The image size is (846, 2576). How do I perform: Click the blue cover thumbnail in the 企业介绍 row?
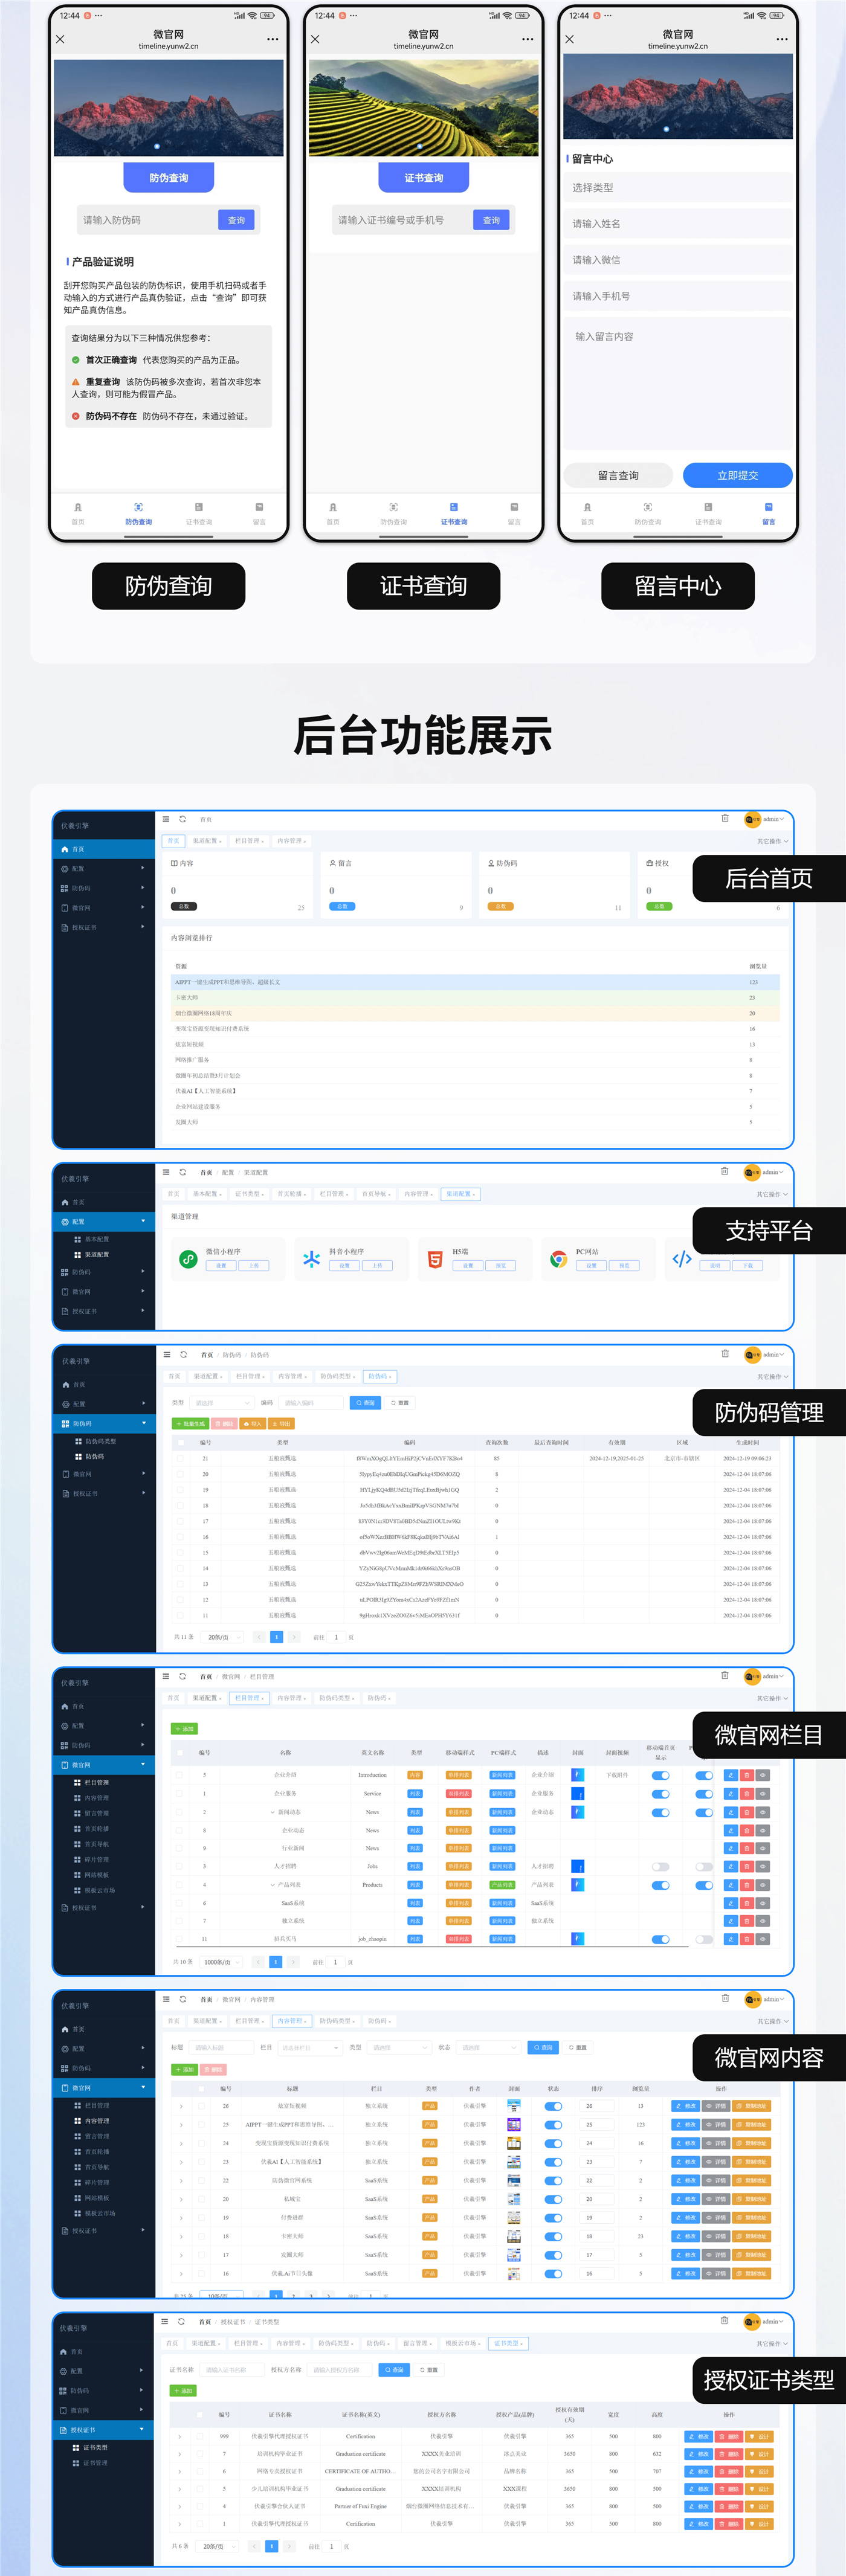tap(577, 1775)
